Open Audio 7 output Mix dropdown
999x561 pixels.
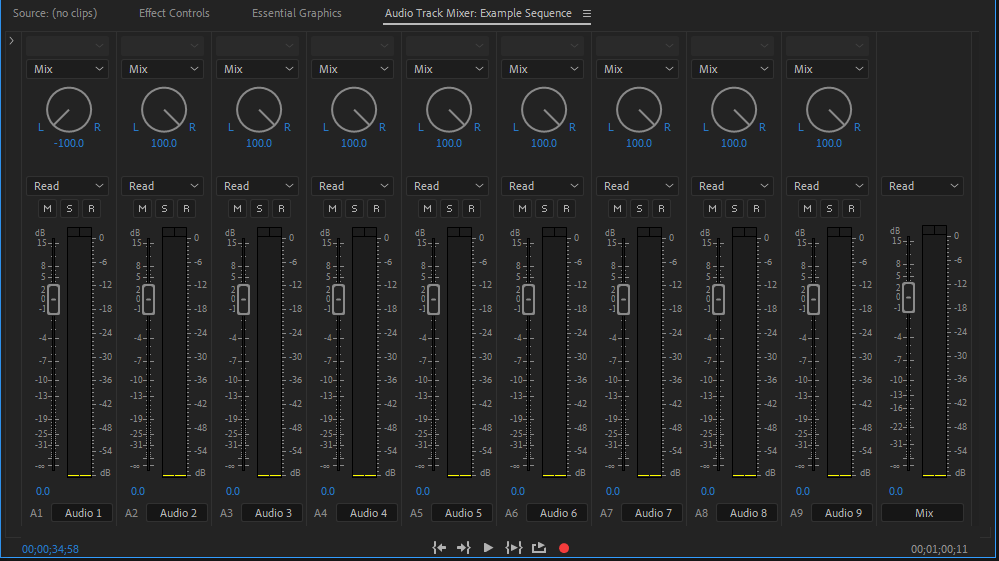(637, 69)
